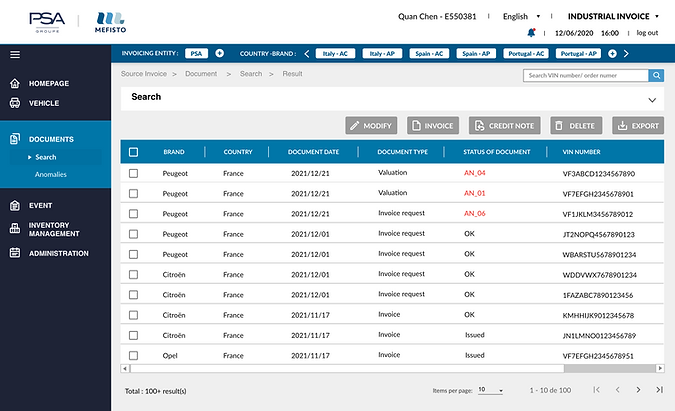
Task: Open the English language dropdown
Action: (521, 16)
